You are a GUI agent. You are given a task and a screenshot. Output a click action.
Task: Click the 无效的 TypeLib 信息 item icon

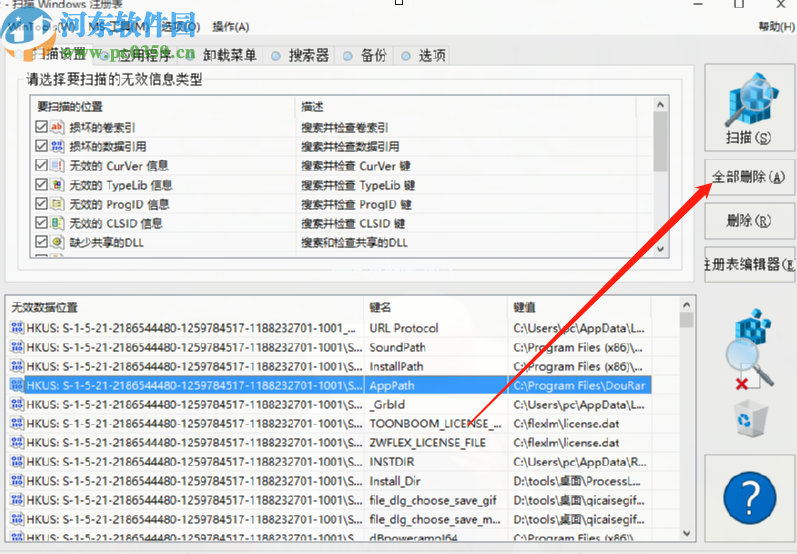point(57,185)
